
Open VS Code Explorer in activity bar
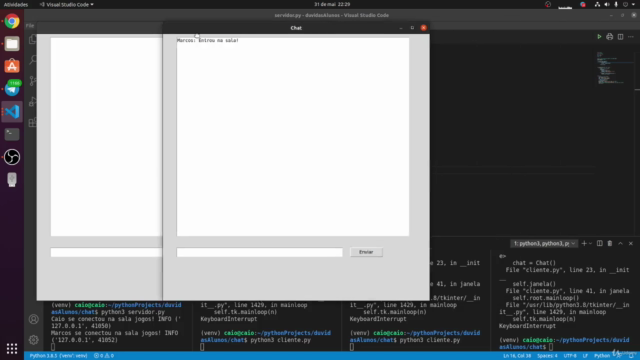tap(33, 39)
